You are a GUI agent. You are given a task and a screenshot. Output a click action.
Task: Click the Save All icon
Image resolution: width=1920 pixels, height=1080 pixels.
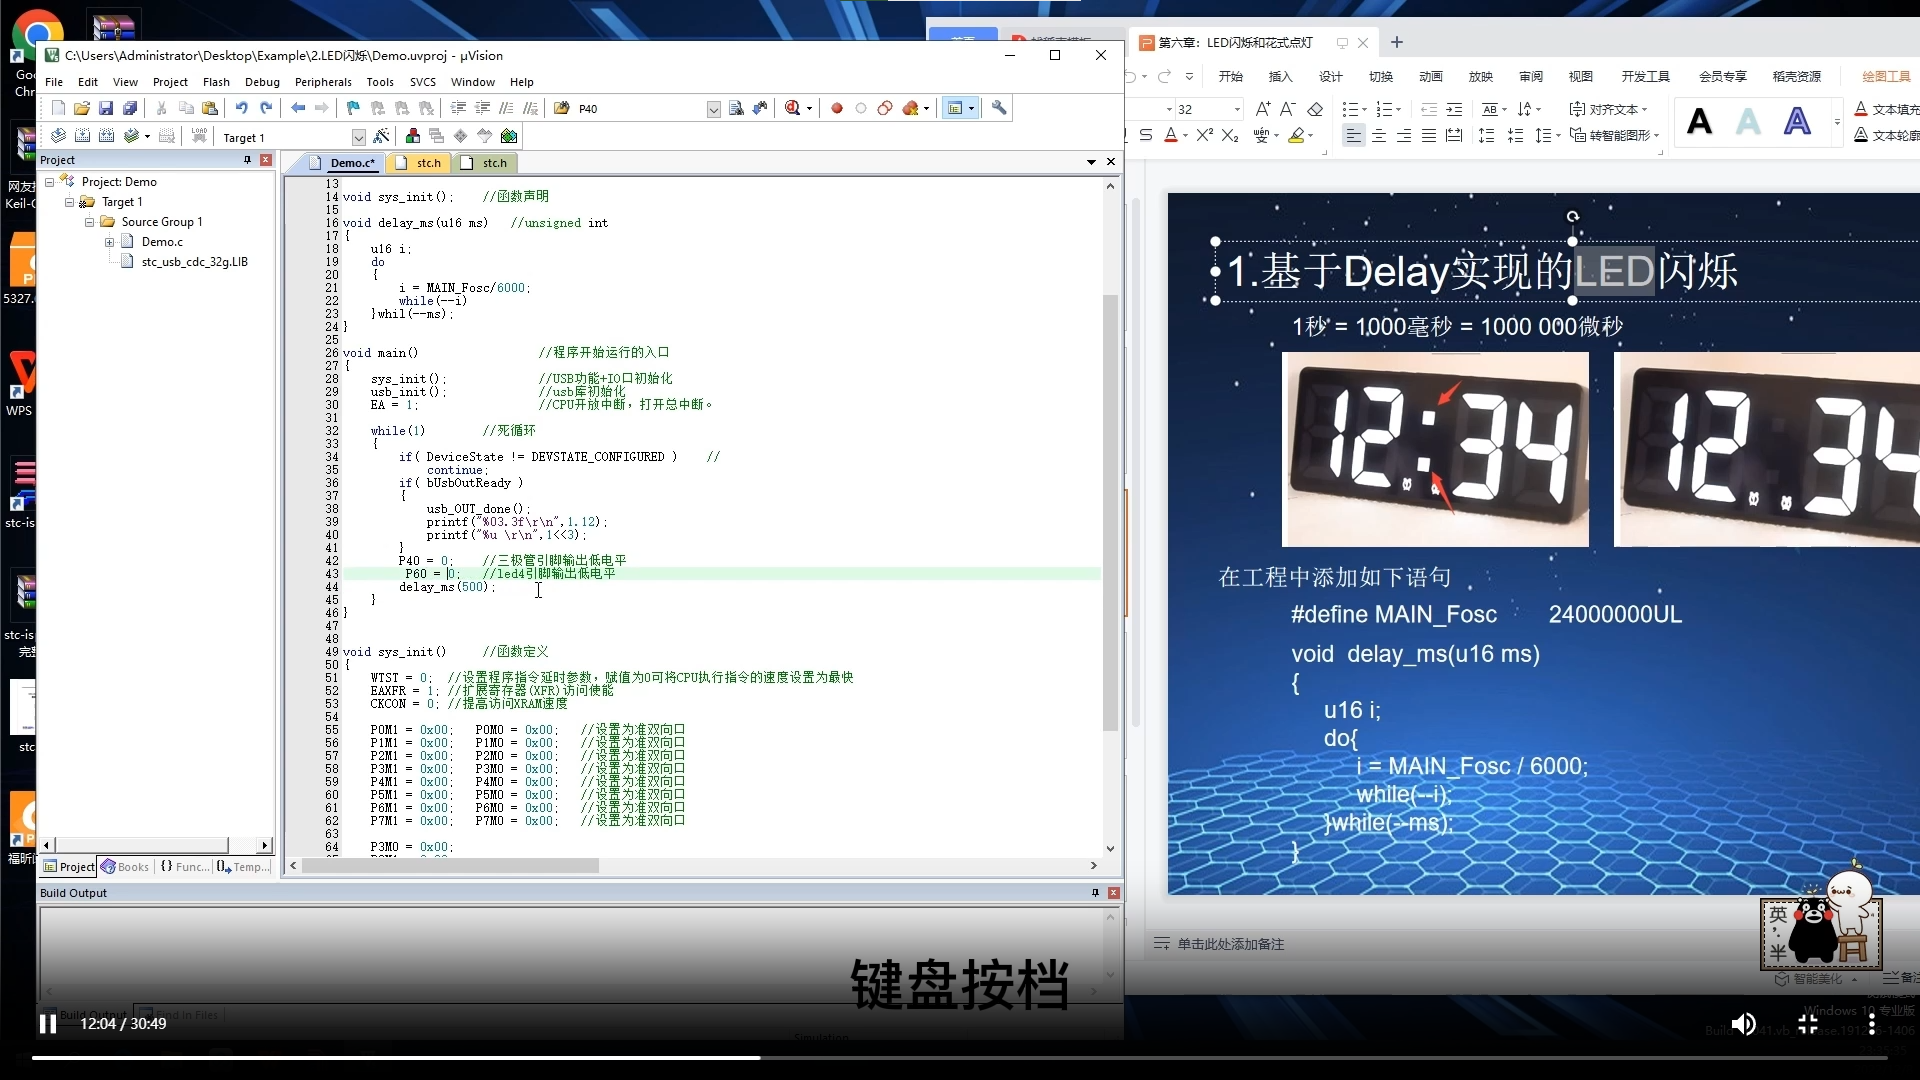coord(130,108)
